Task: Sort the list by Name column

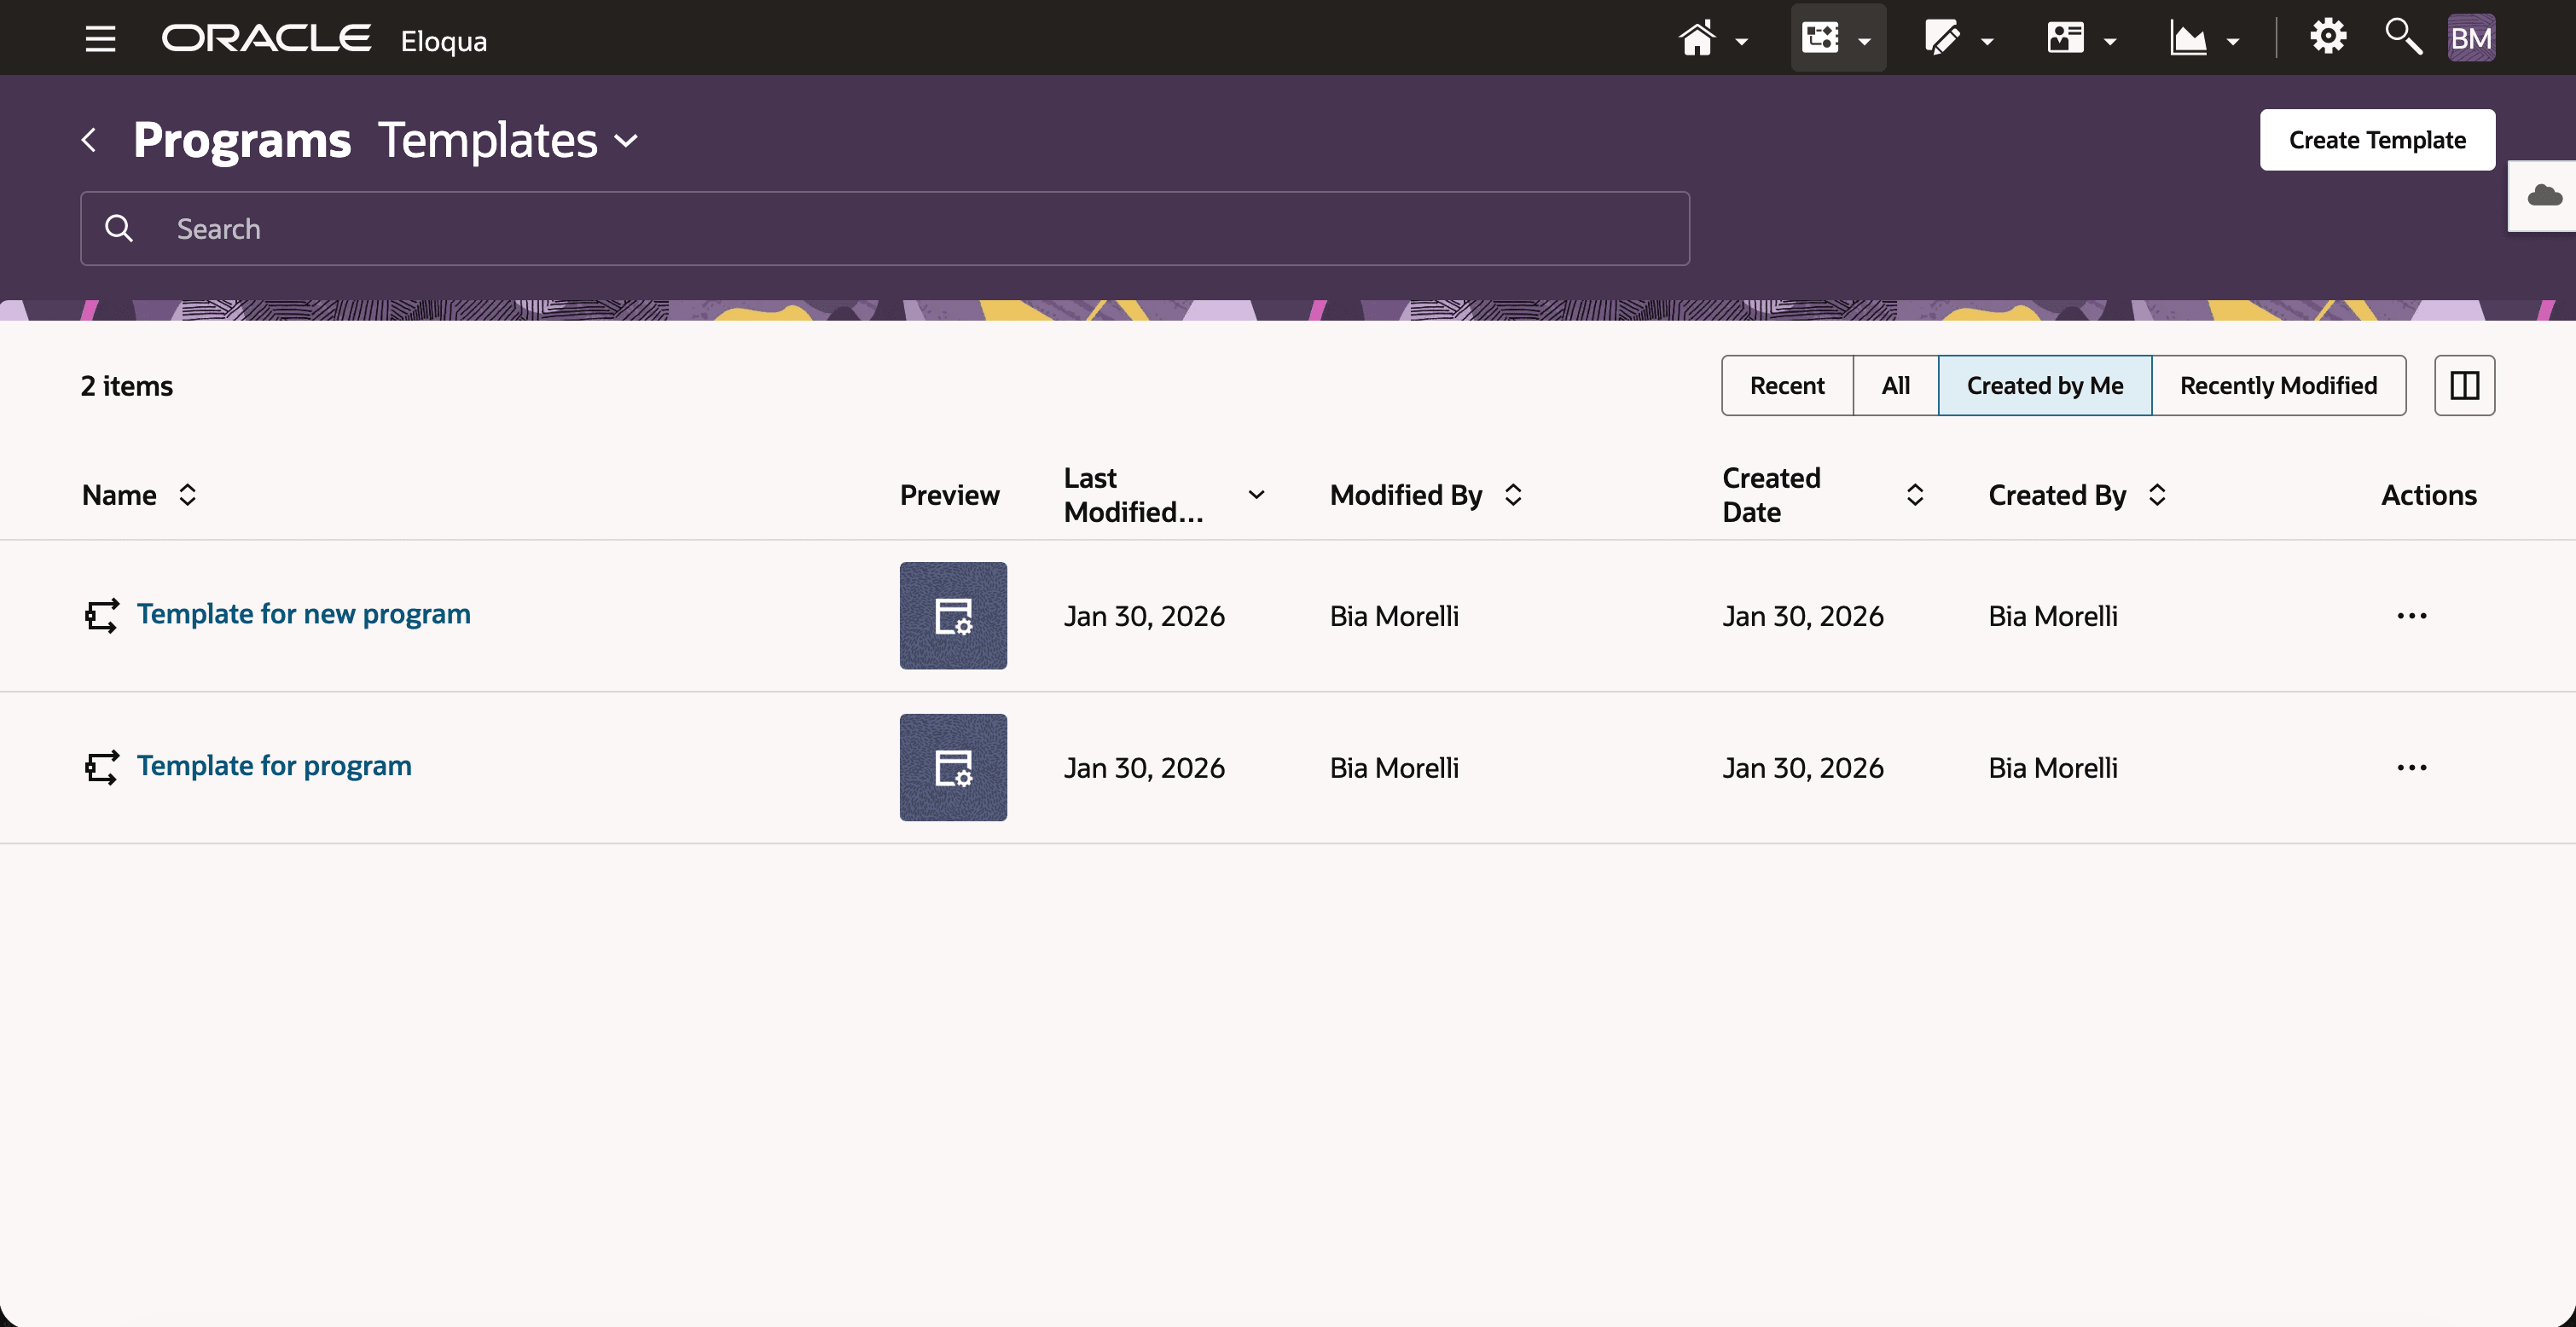Action: [x=187, y=495]
